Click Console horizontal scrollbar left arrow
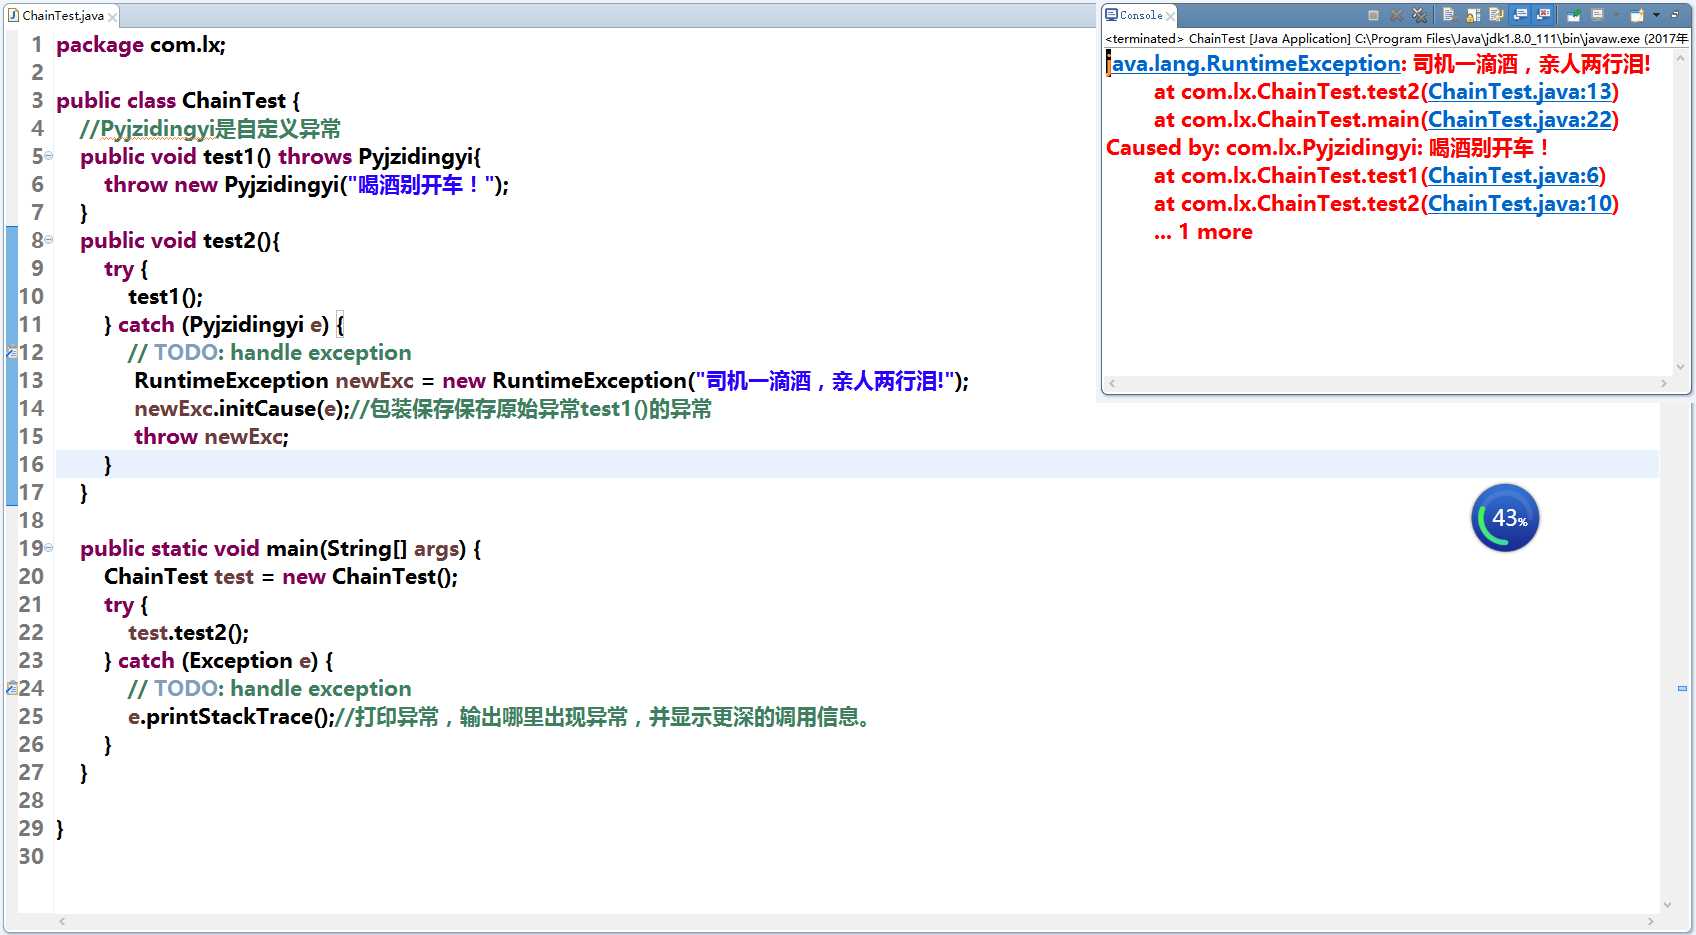This screenshot has height=935, width=1696. [x=1112, y=383]
